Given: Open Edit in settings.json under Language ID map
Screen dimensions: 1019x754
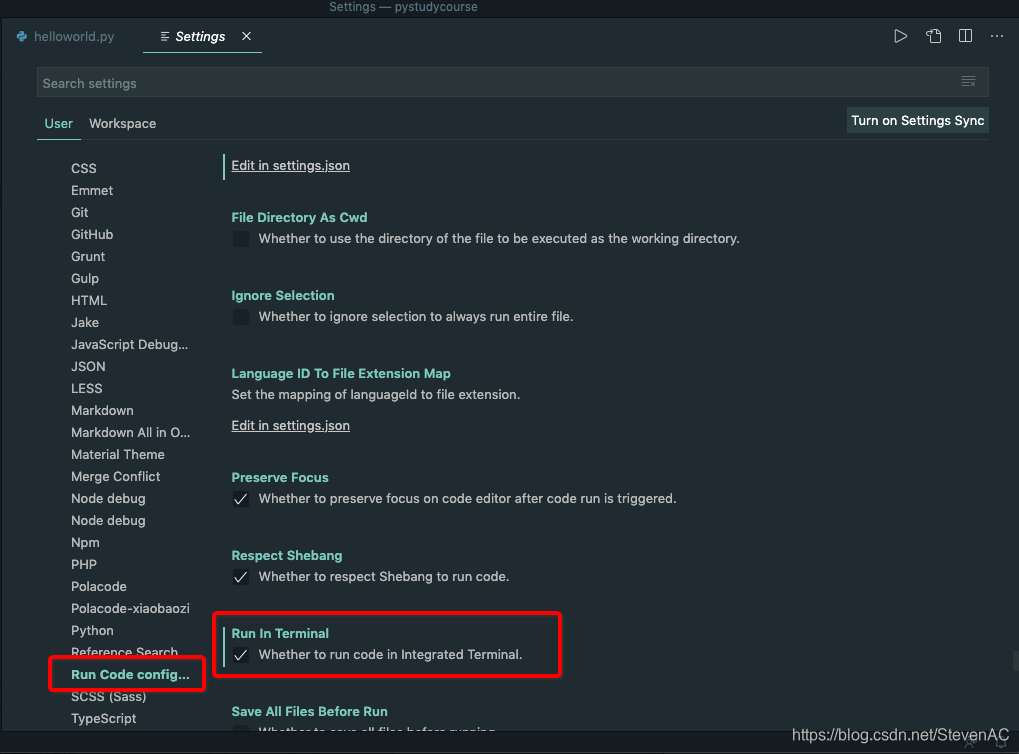Looking at the screenshot, I should [290, 426].
